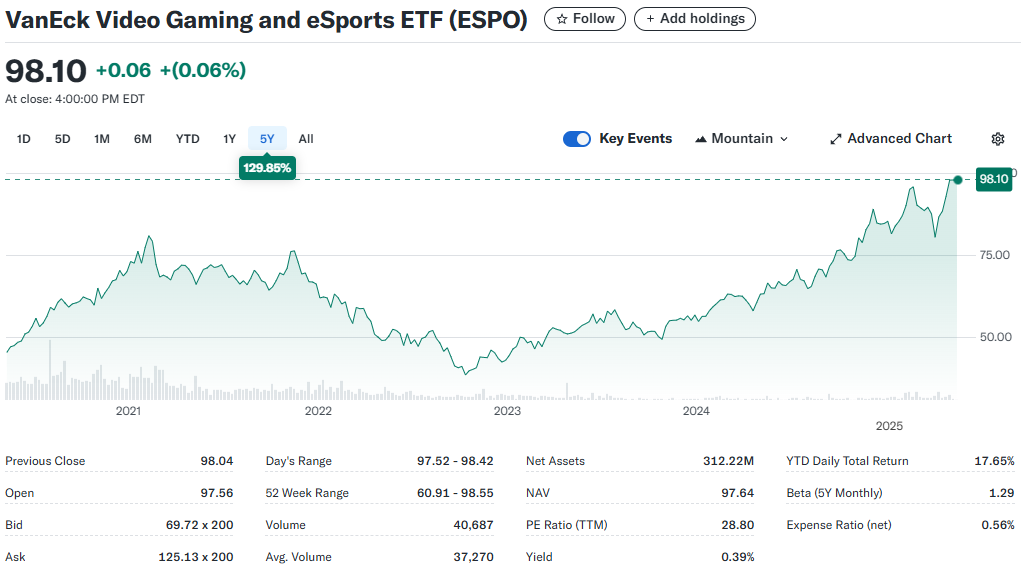Click the NAV value 97.64
This screenshot has height=569, width=1036.
(737, 493)
